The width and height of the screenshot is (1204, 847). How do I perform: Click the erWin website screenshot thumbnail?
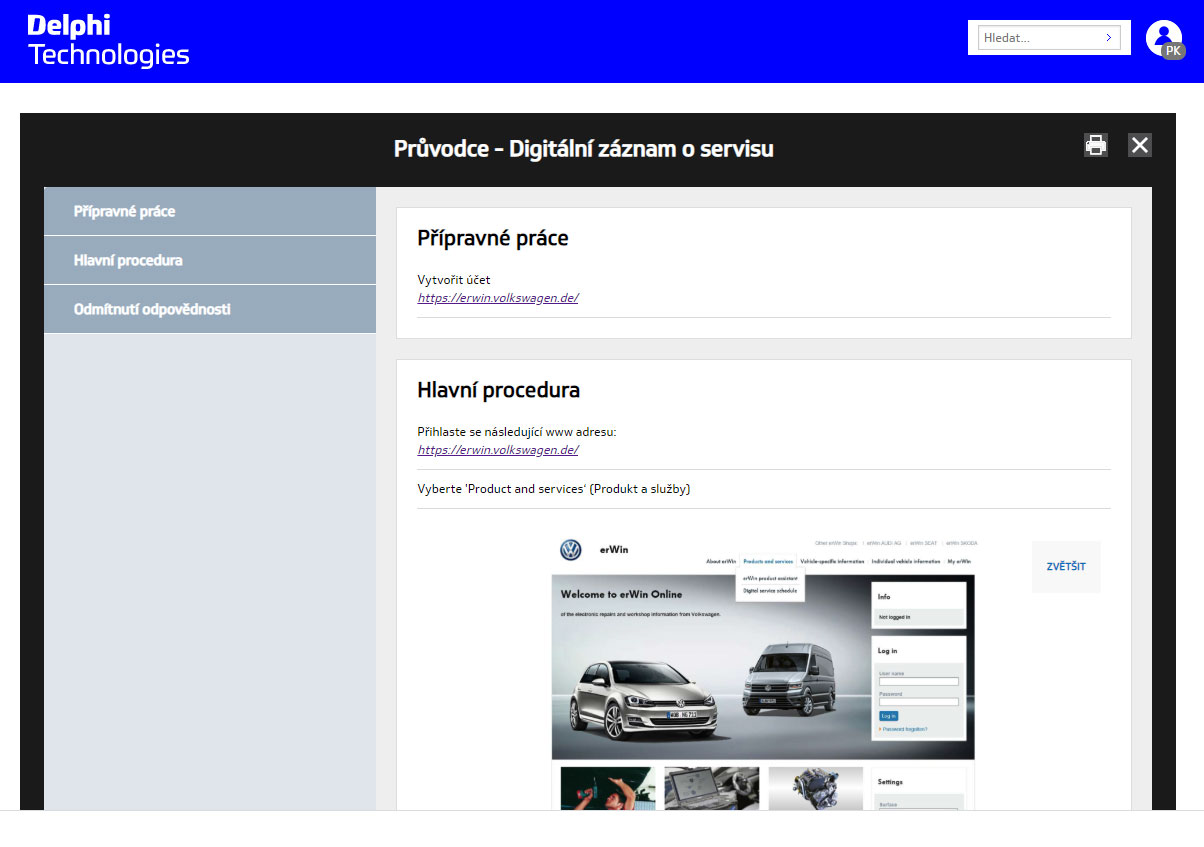[x=763, y=672]
